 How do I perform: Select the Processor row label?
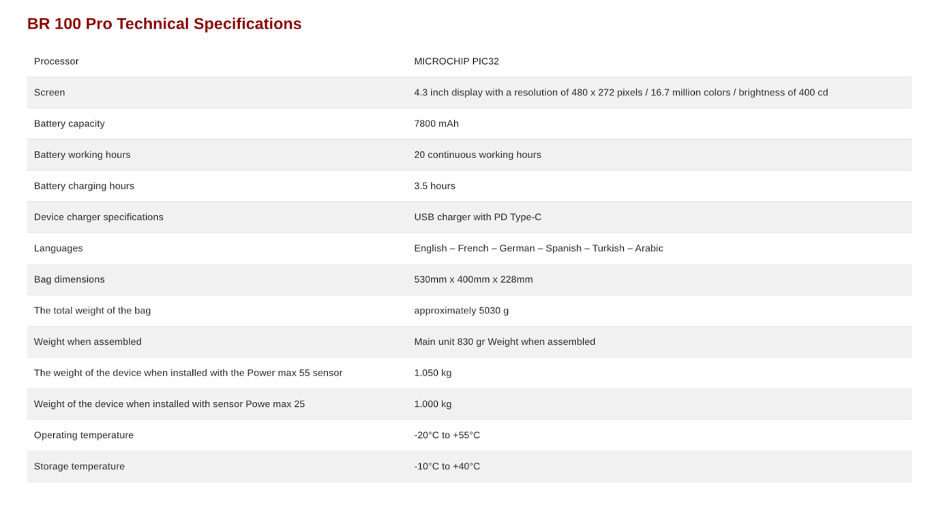56,61
